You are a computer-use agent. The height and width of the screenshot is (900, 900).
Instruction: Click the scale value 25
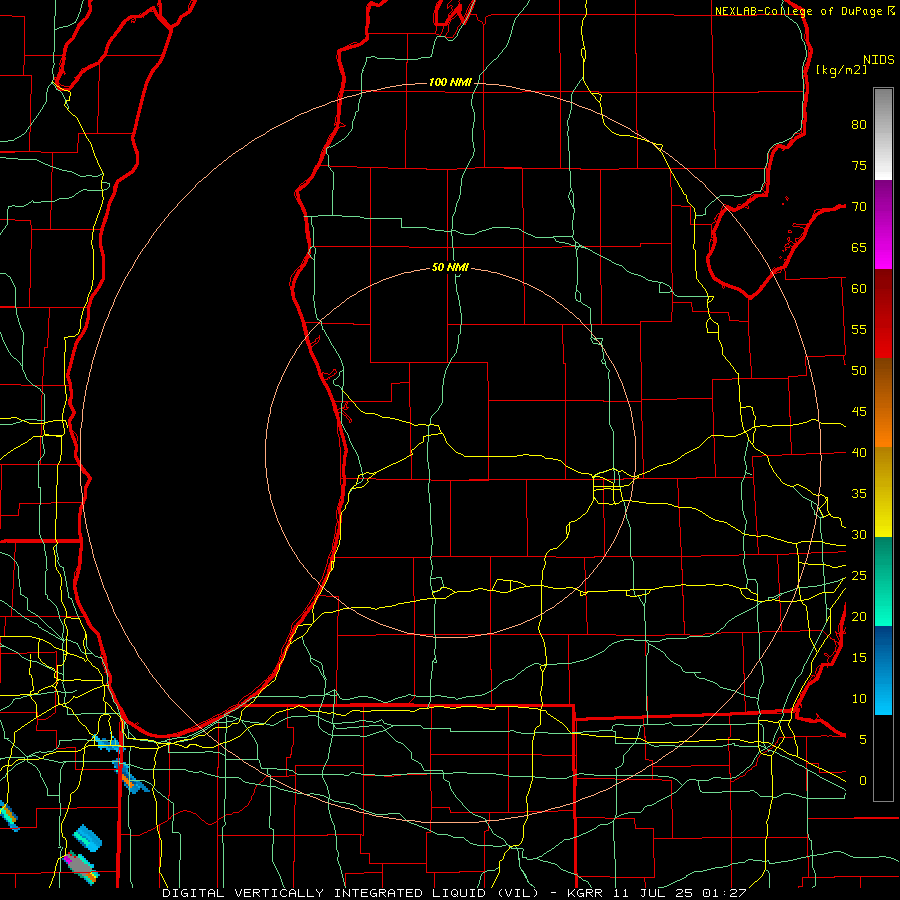click(x=859, y=576)
